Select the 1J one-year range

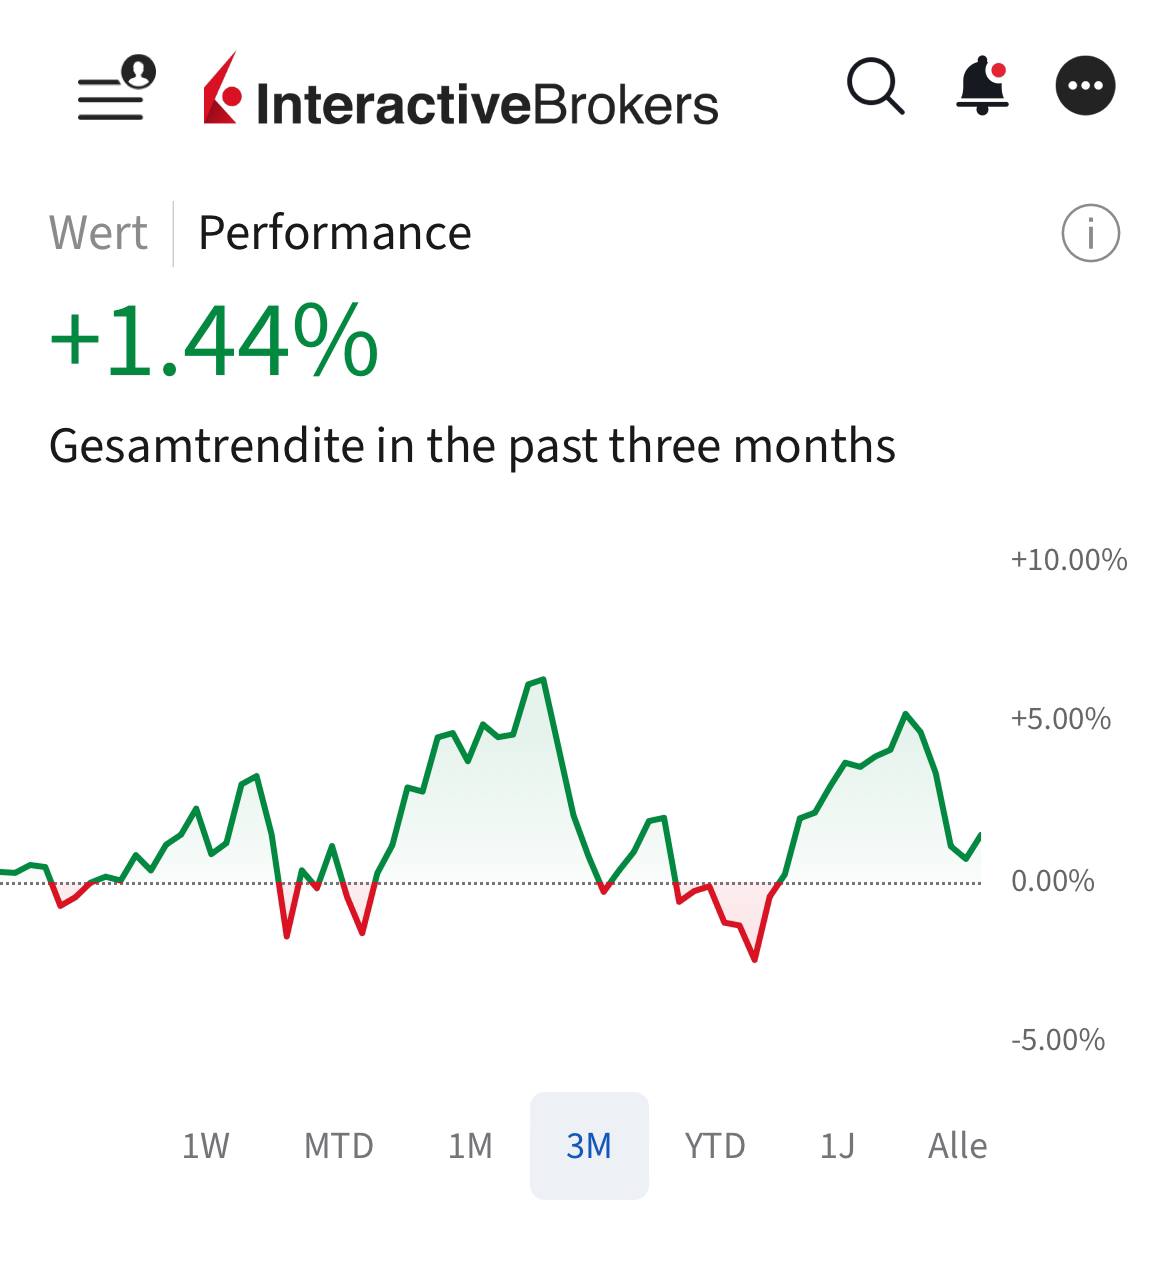click(837, 1146)
